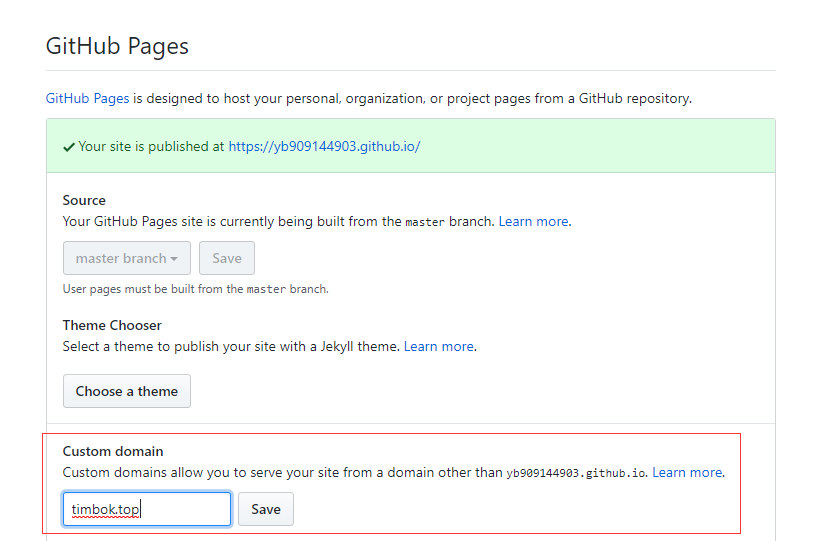Click the Theme Chooser subsection heading
This screenshot has width=817, height=541.
112,325
